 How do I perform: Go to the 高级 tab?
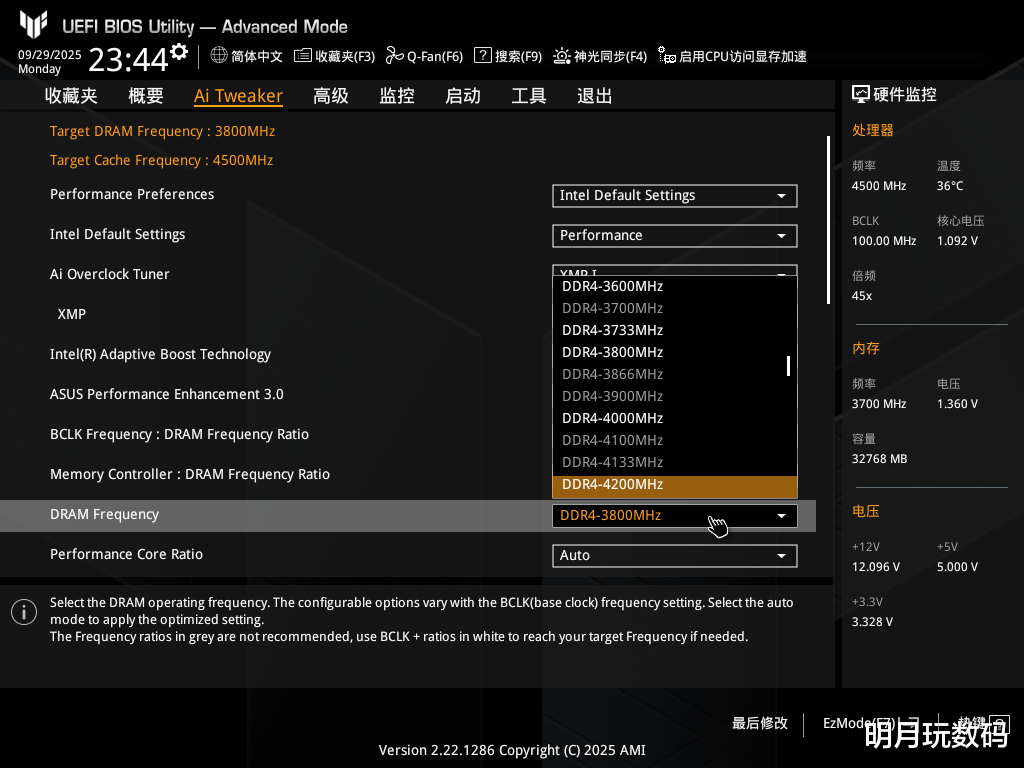(330, 96)
